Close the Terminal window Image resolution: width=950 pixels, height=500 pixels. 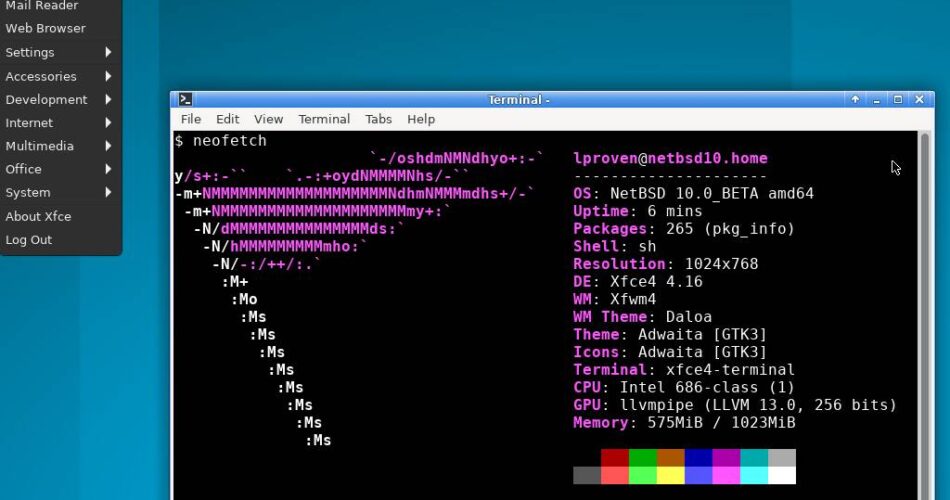pos(919,99)
